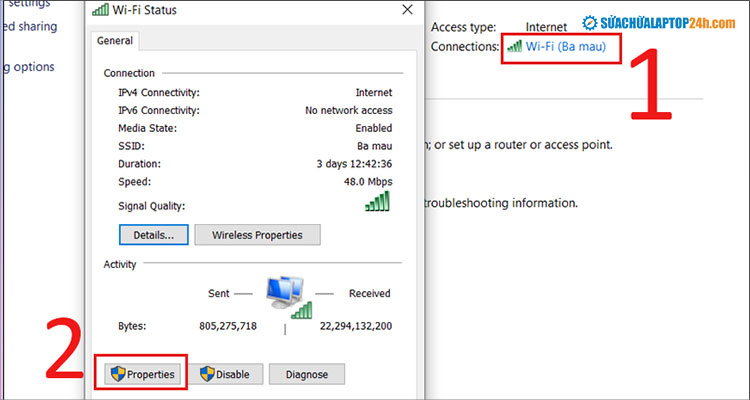This screenshot has height=400, width=750.
Task: Click the 48.0 Mbps speed value
Action: [367, 182]
